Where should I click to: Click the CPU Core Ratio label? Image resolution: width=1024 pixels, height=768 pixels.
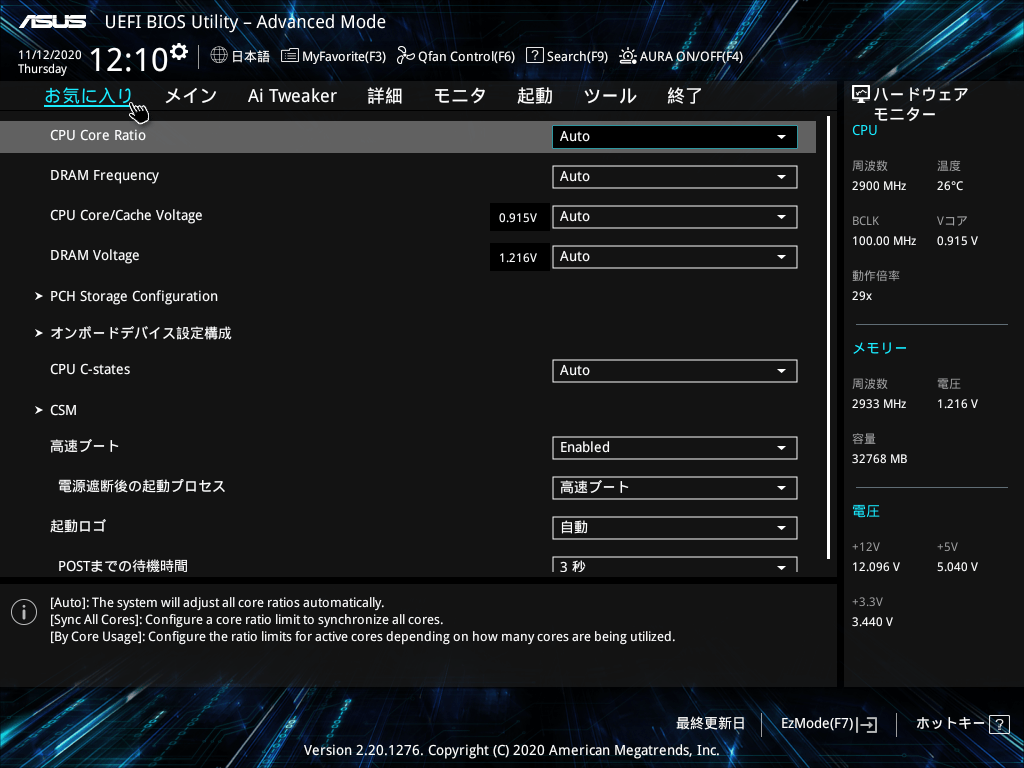coord(98,135)
